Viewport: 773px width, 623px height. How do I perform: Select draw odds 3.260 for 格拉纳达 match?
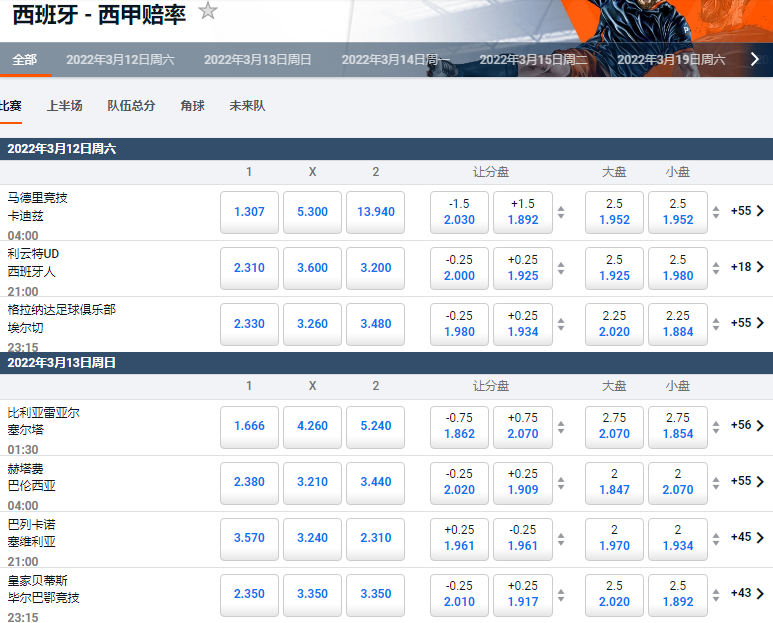point(312,324)
